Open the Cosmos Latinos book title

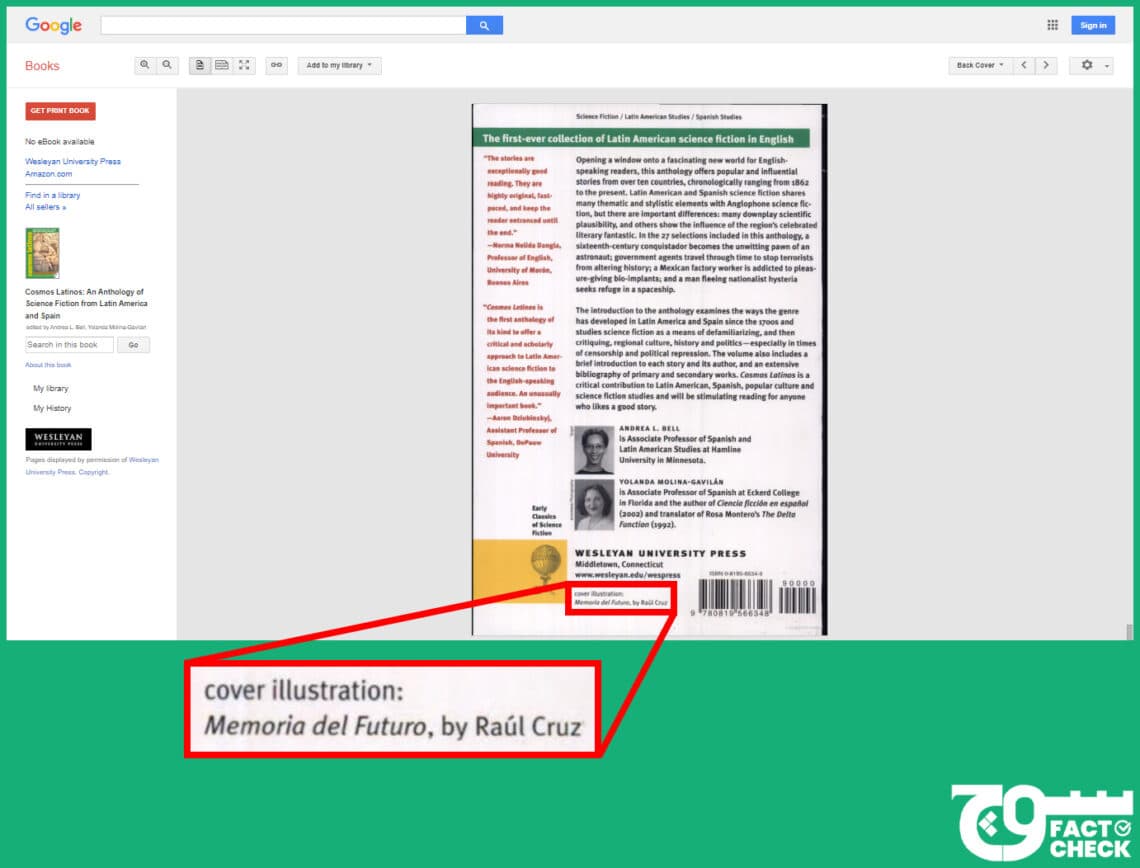point(86,303)
